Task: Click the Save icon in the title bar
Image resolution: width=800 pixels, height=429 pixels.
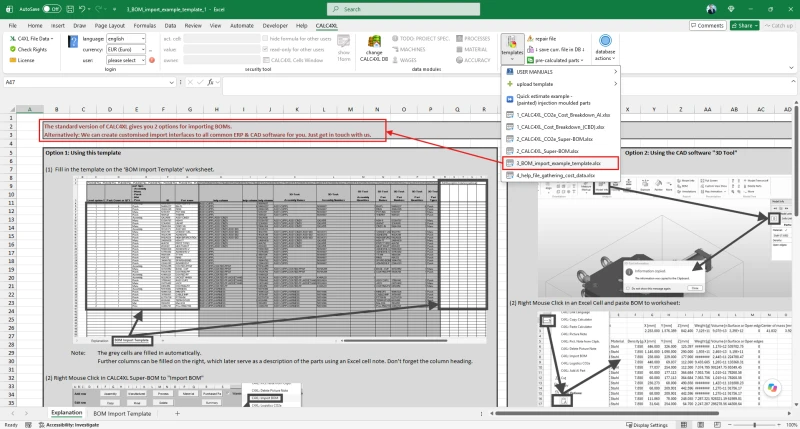Action: coord(70,9)
